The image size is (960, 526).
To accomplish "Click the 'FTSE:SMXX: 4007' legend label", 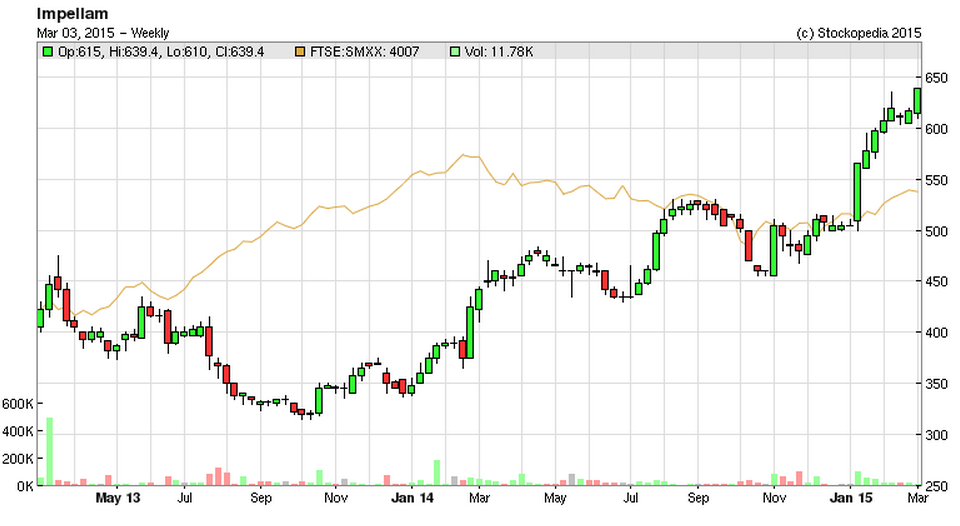I will pyautogui.click(x=365, y=52).
